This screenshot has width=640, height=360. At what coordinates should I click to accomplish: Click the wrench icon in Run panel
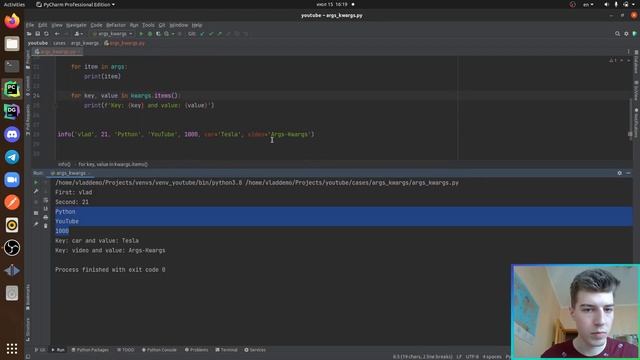pos(36,191)
